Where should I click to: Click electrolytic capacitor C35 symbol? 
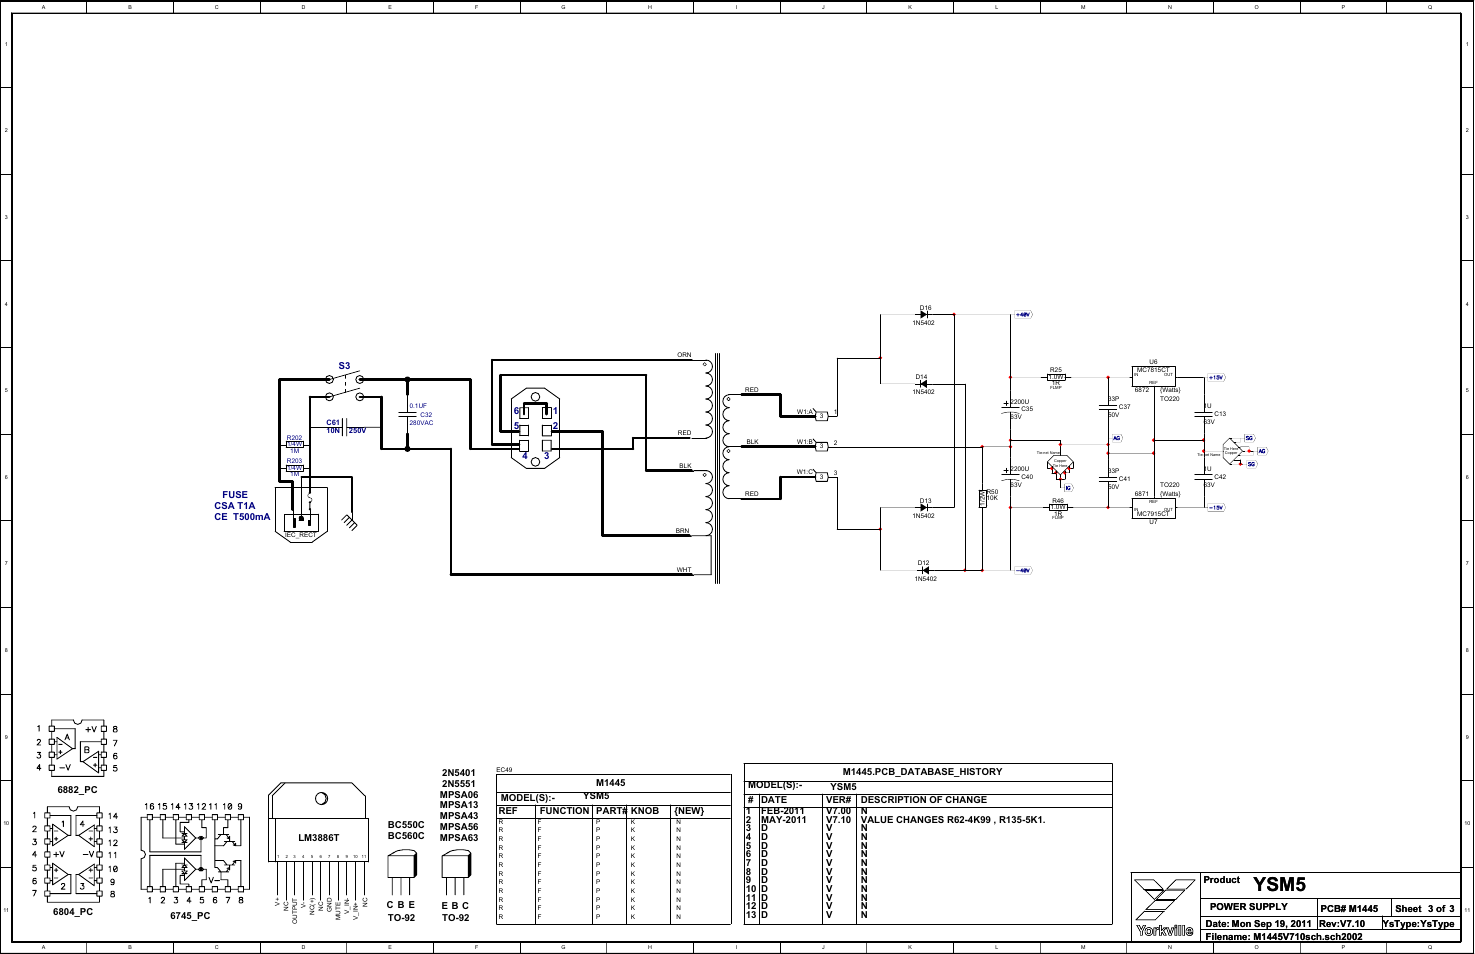(x=1010, y=407)
